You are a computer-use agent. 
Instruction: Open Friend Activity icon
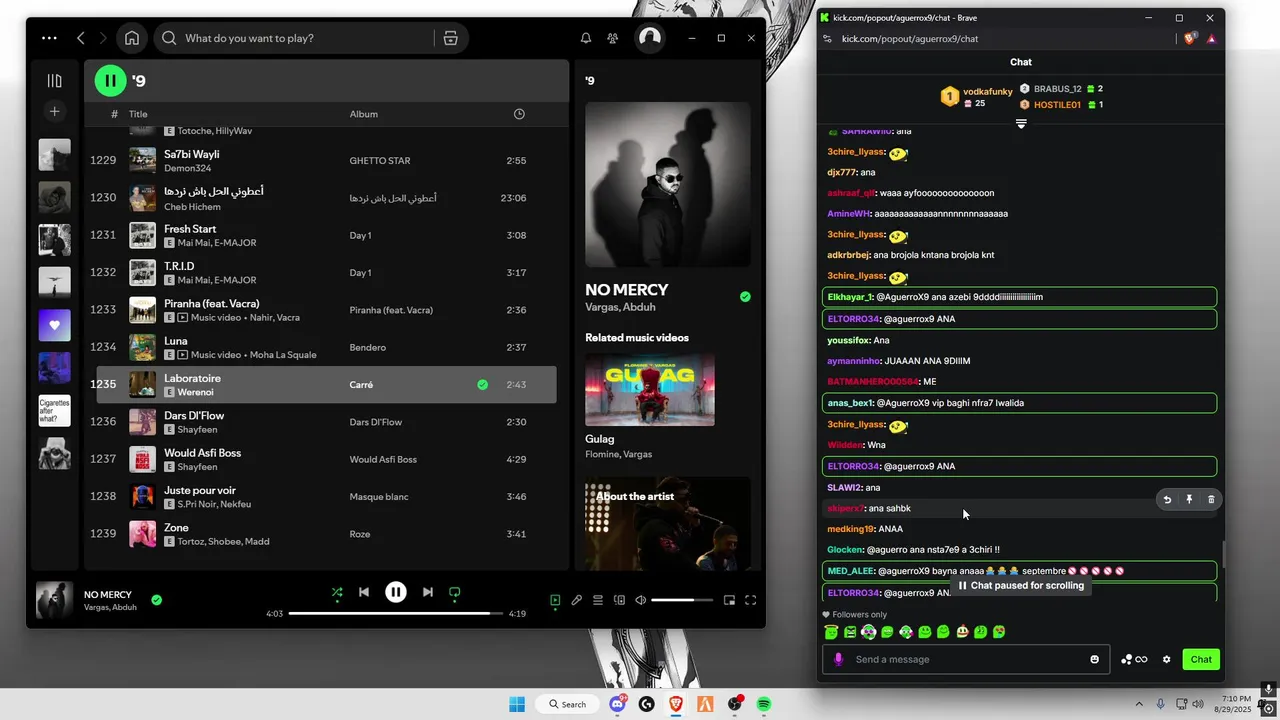click(x=613, y=38)
